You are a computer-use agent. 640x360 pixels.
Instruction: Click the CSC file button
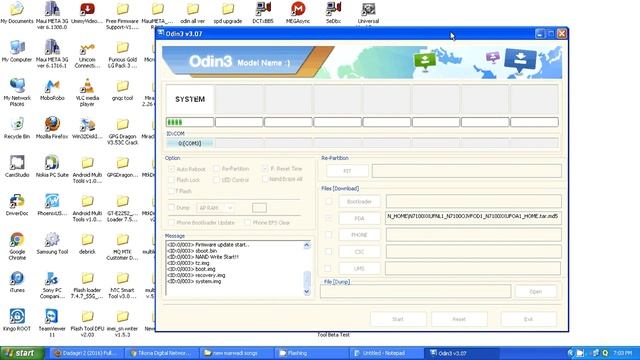click(359, 252)
